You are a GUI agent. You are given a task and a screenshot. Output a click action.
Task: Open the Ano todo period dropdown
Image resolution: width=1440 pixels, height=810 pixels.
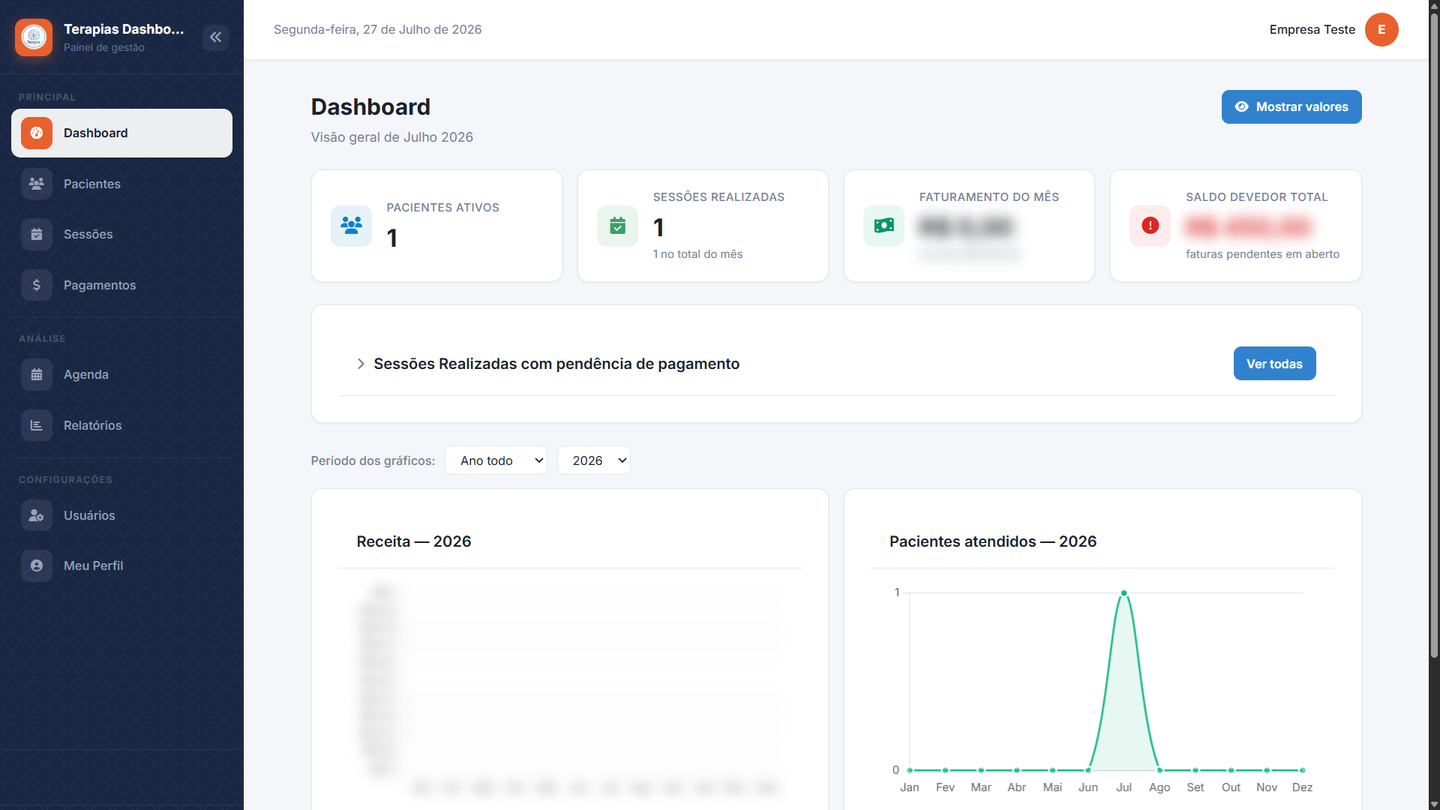pos(496,460)
